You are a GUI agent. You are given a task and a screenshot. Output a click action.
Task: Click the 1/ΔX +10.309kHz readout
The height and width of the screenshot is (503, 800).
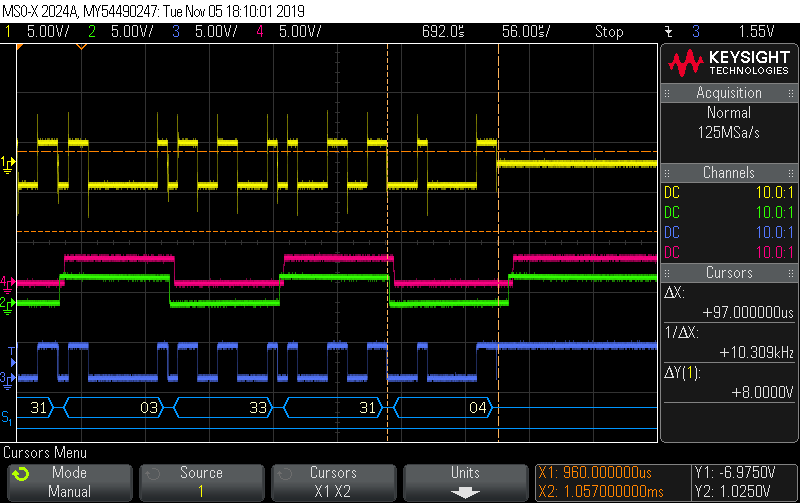point(729,342)
